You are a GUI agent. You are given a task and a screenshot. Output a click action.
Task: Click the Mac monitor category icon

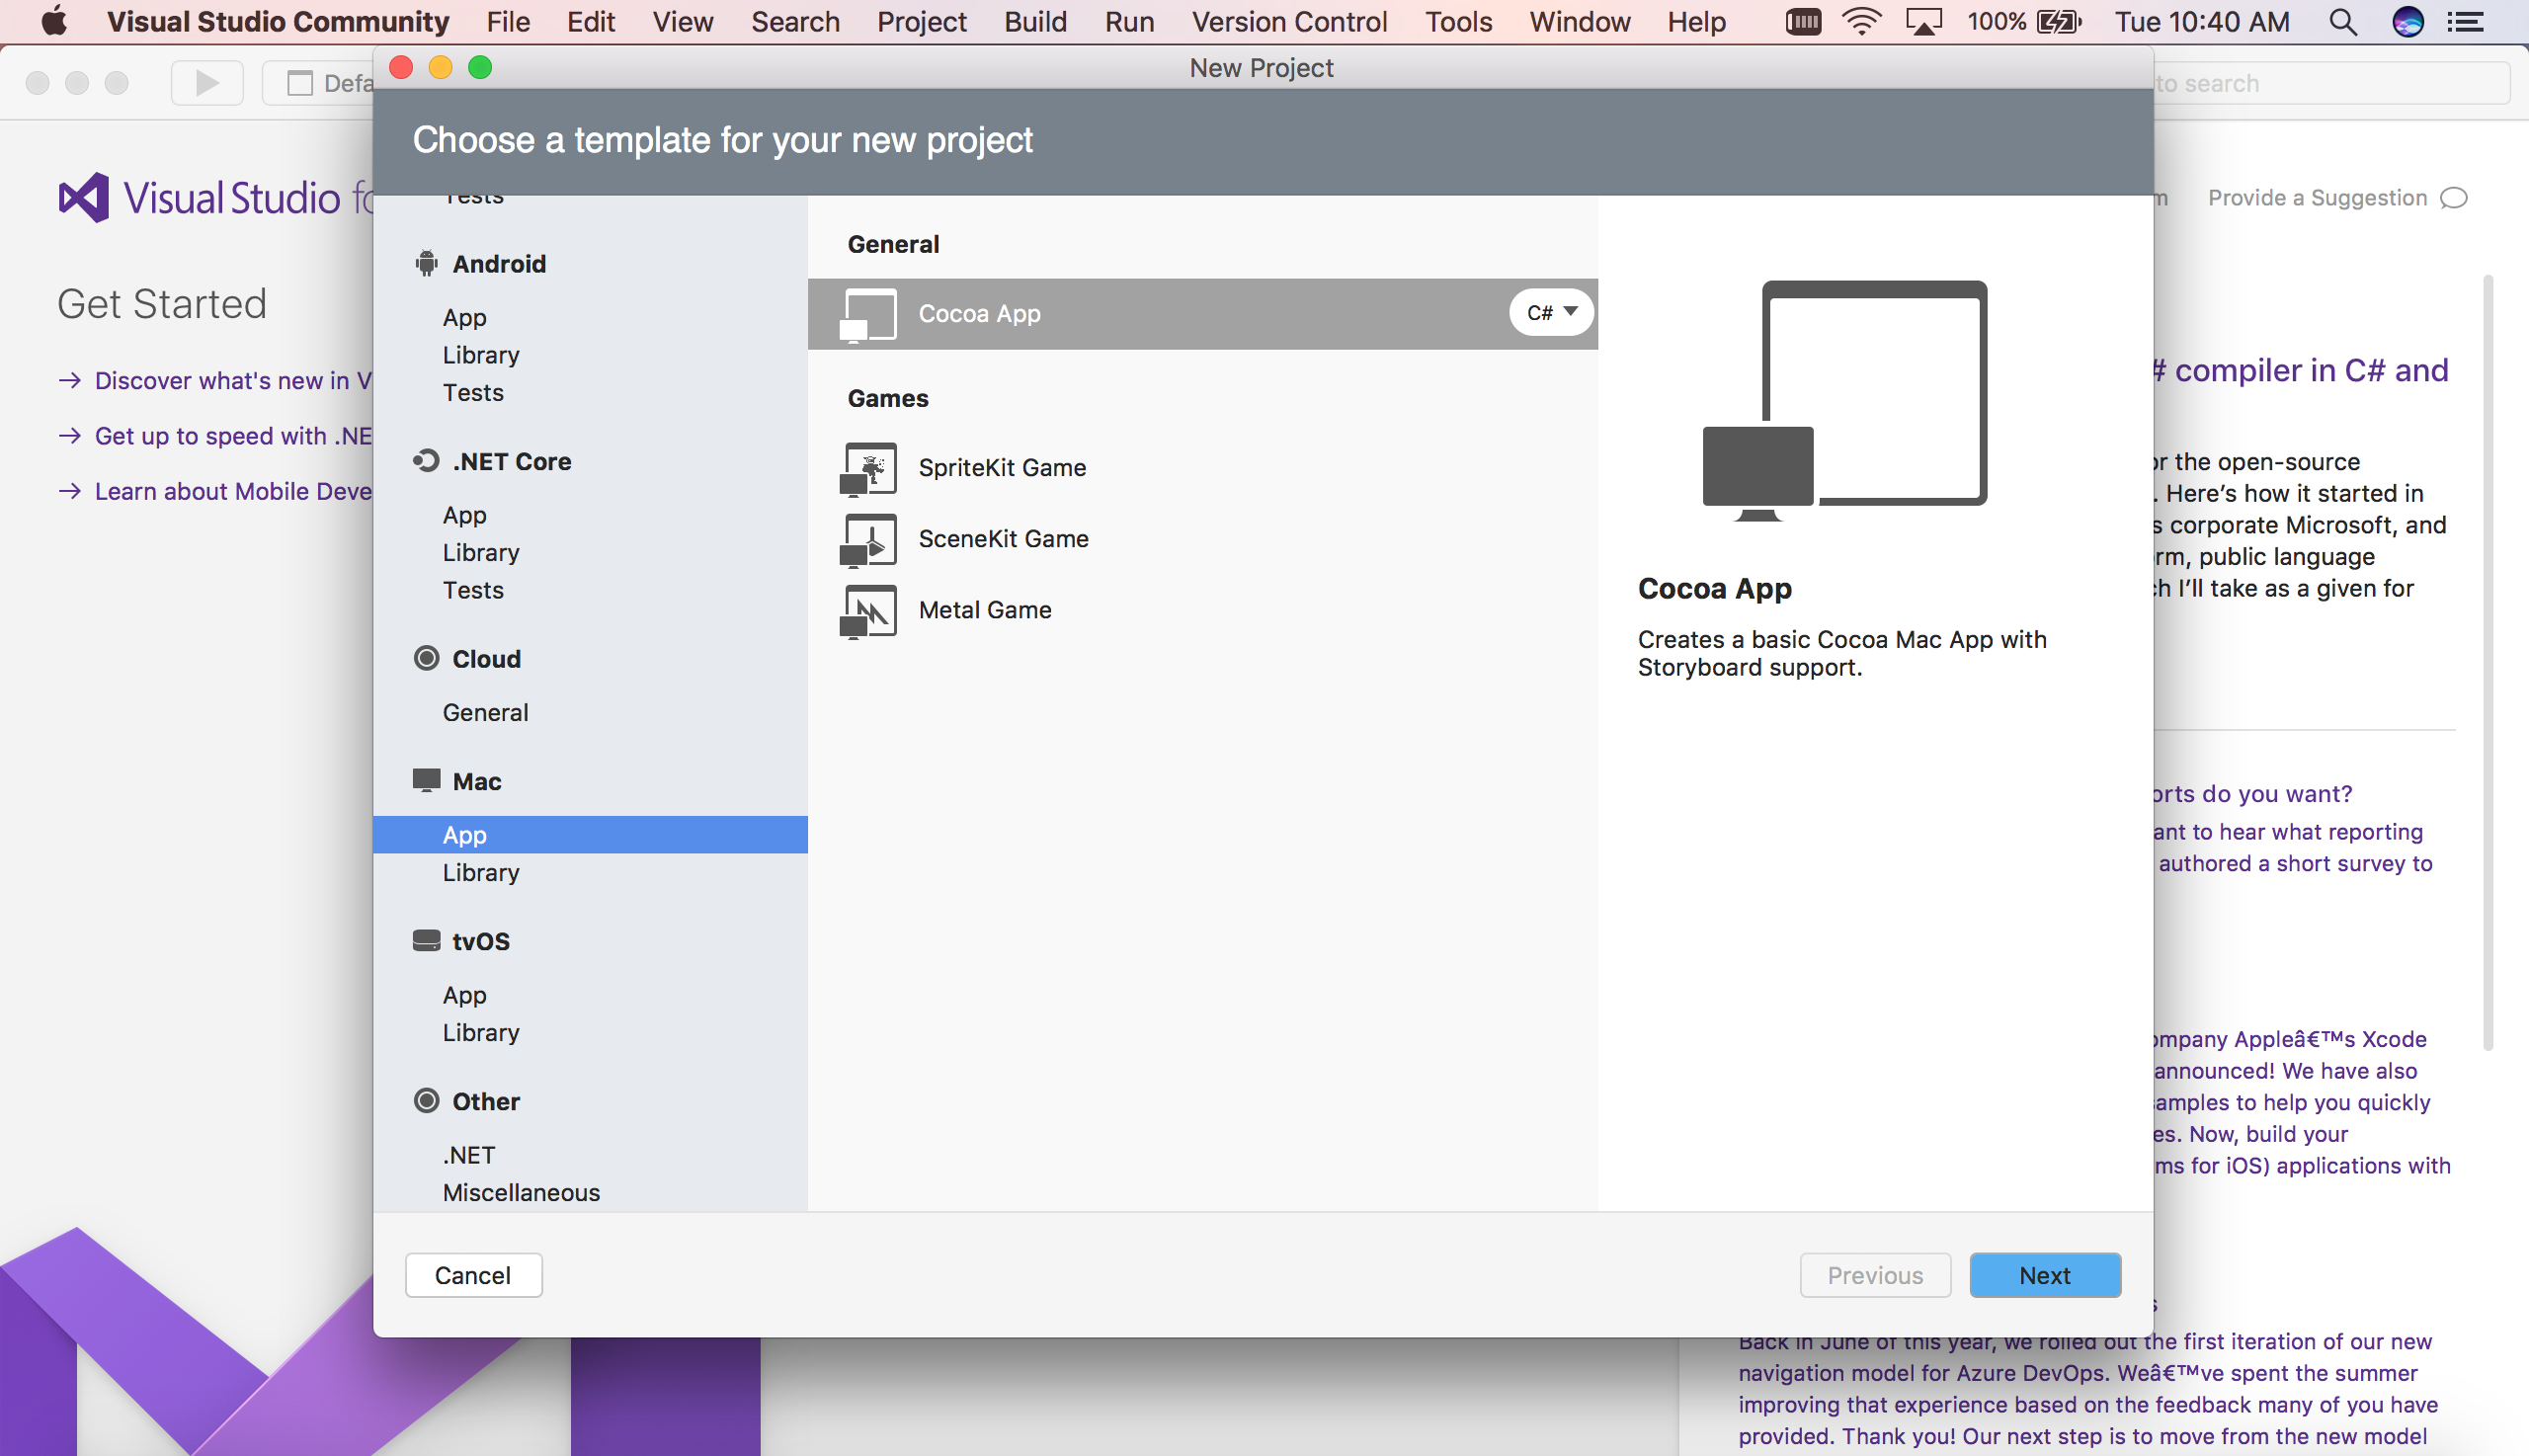coord(427,780)
